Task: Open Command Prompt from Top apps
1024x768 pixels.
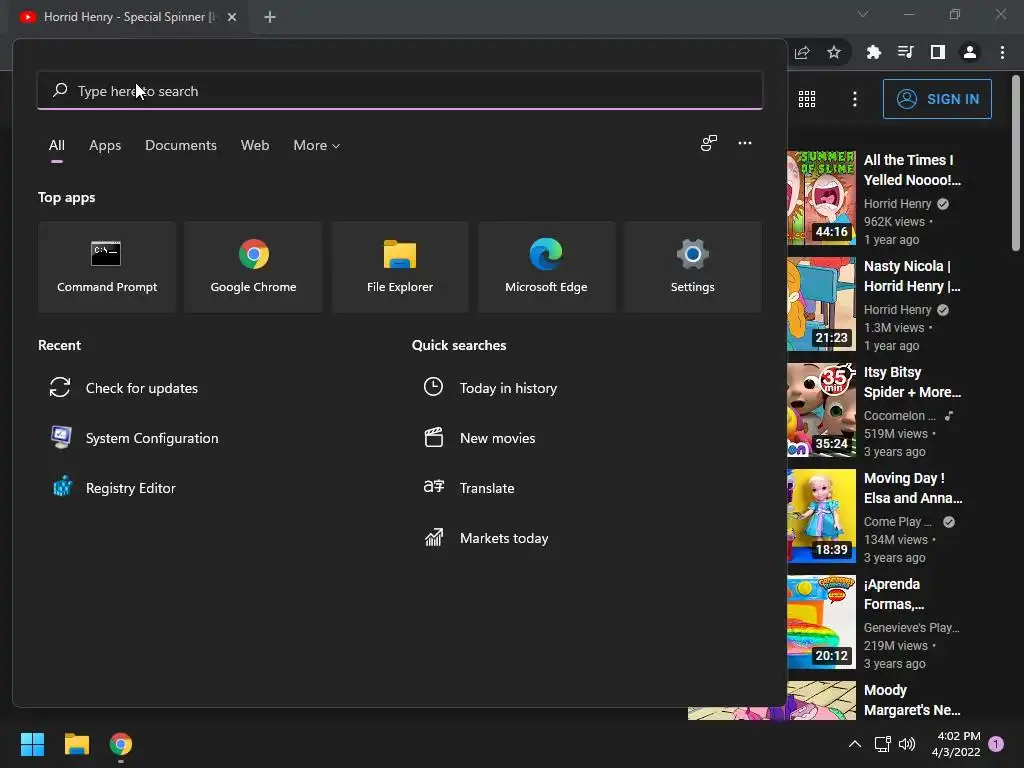Action: (x=107, y=266)
